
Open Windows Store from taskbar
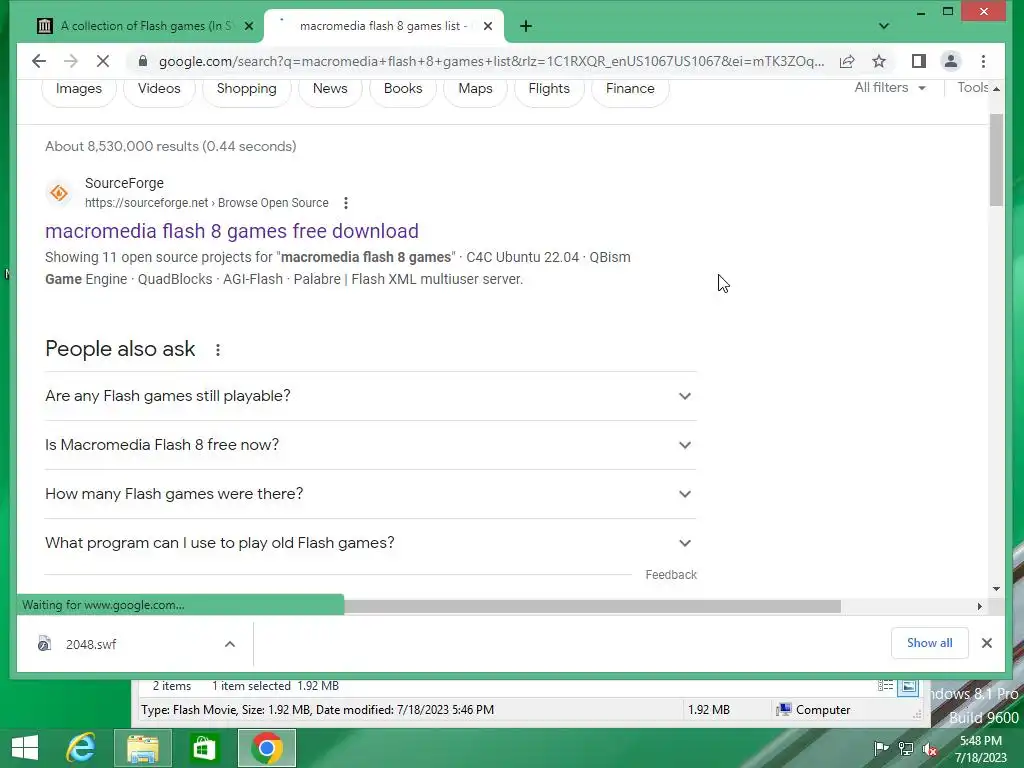204,748
